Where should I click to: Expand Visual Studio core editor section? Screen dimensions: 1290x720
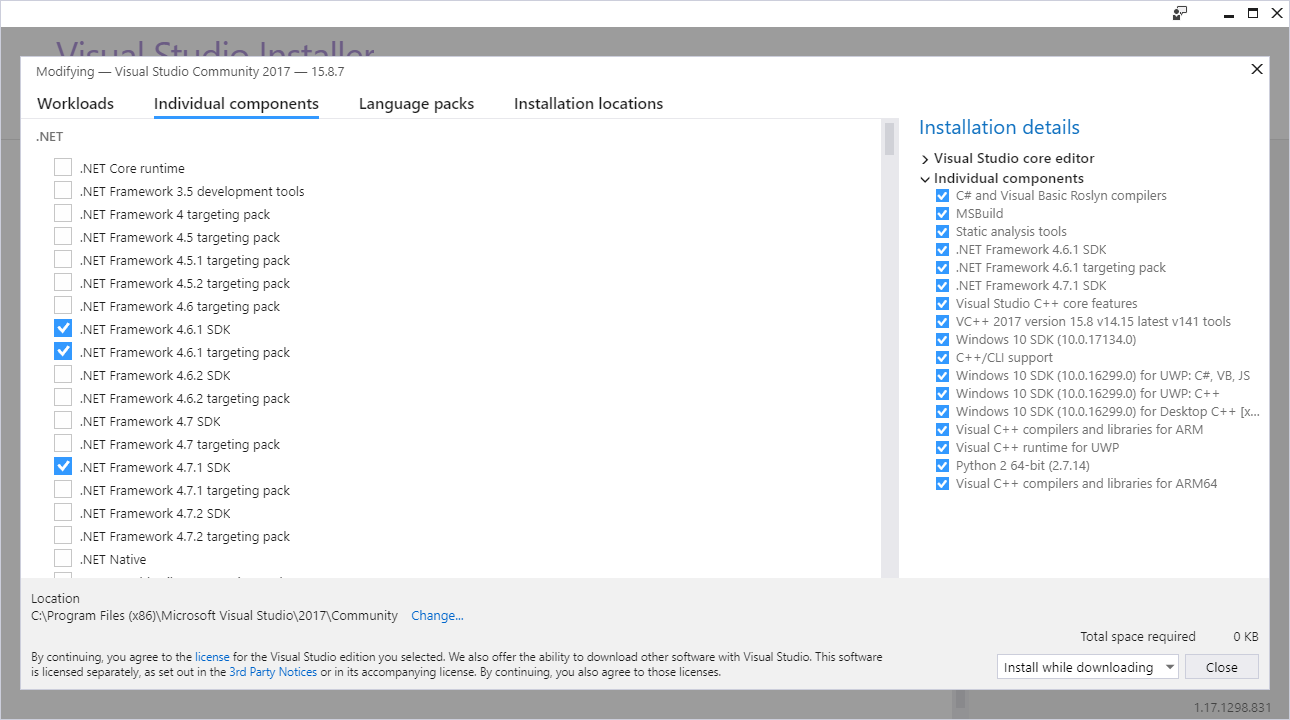[925, 159]
